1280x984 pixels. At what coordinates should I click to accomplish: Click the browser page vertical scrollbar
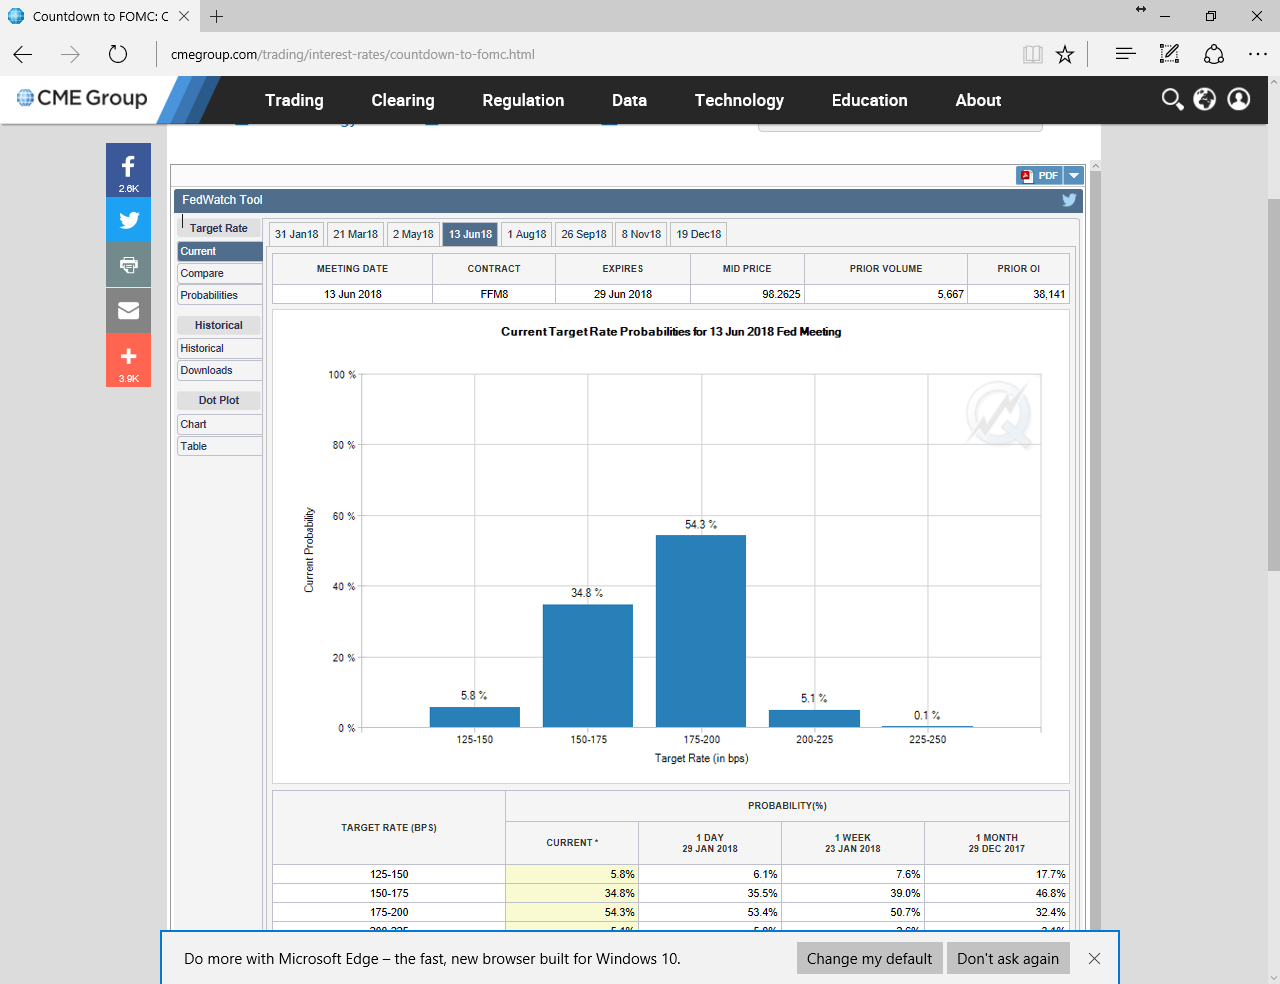pyautogui.click(x=1273, y=400)
